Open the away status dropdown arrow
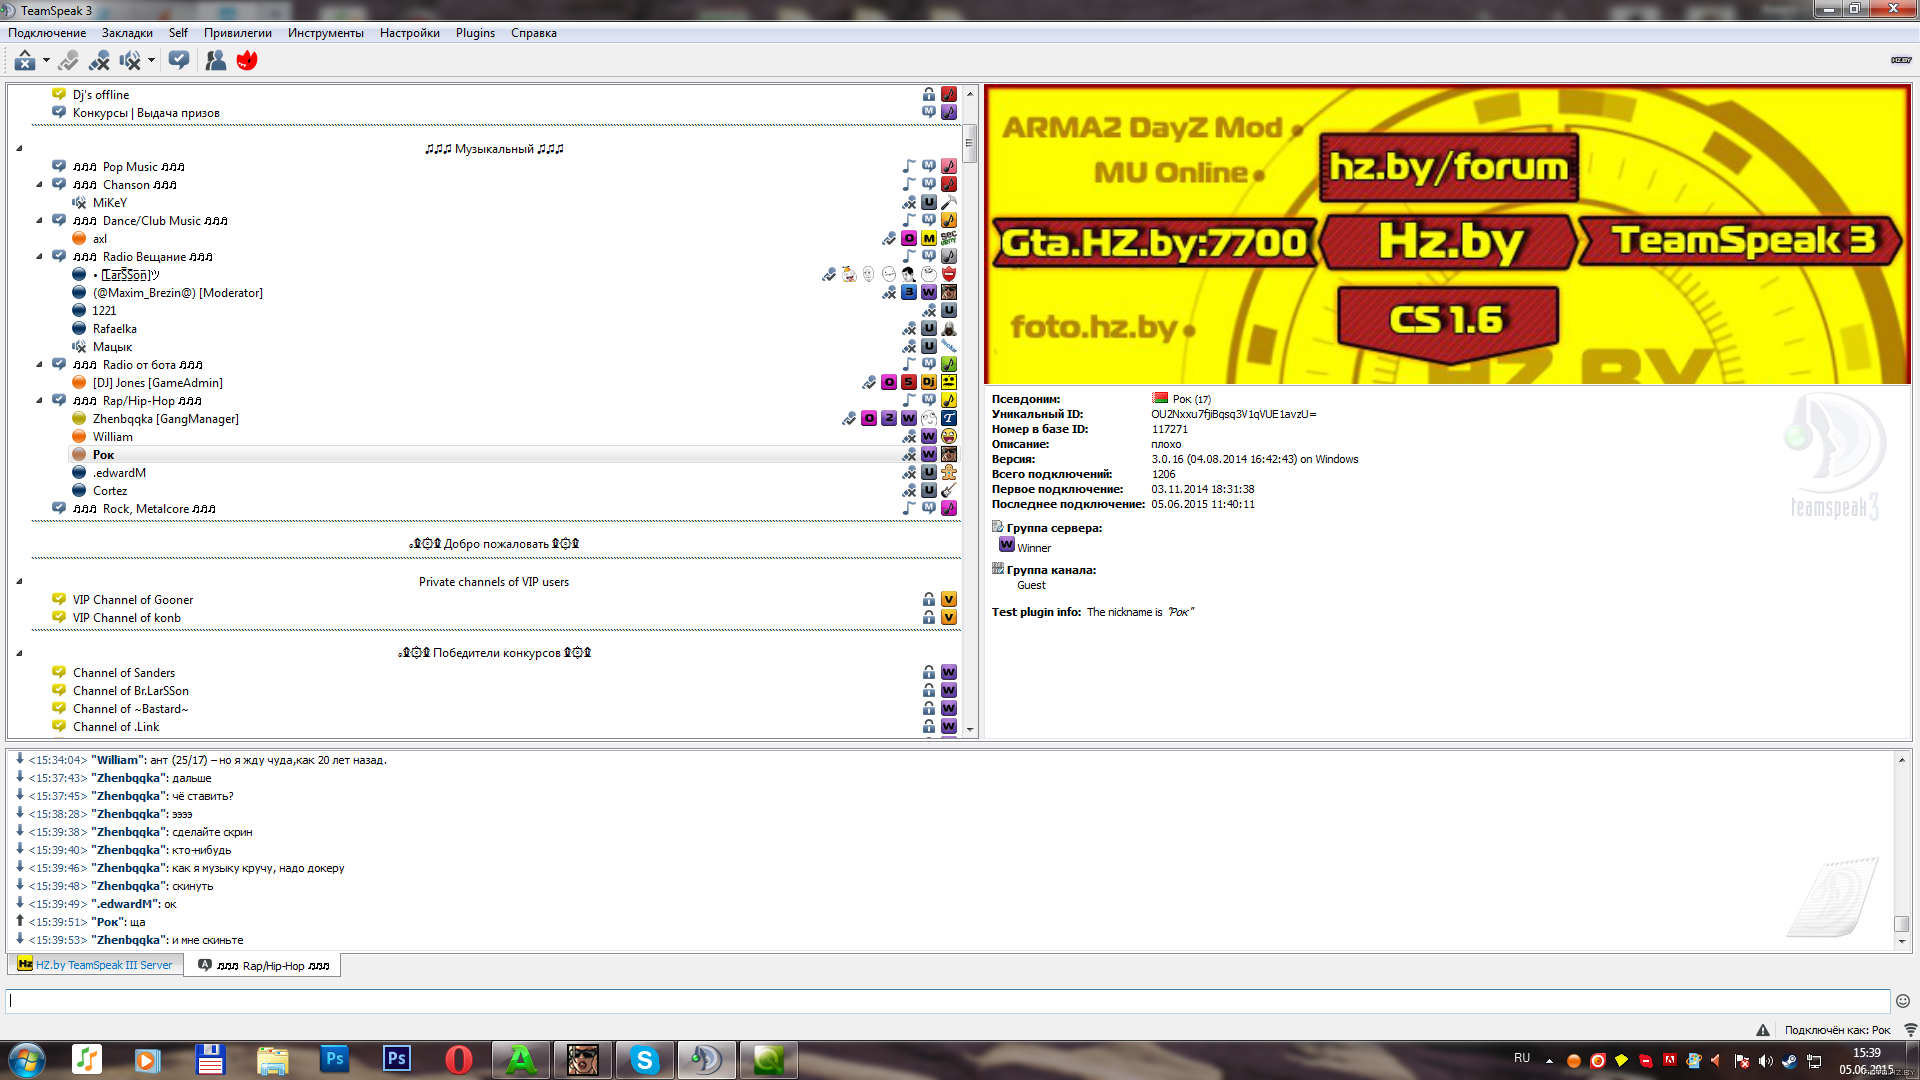The image size is (1920, 1080). 46,61
